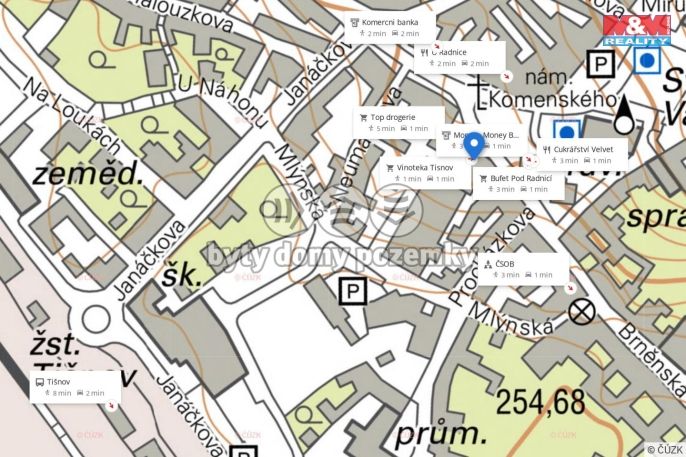Viewport: 686px width, 457px height.
Task: Click the ČÚZK copyright attribution
Action: [x=665, y=449]
